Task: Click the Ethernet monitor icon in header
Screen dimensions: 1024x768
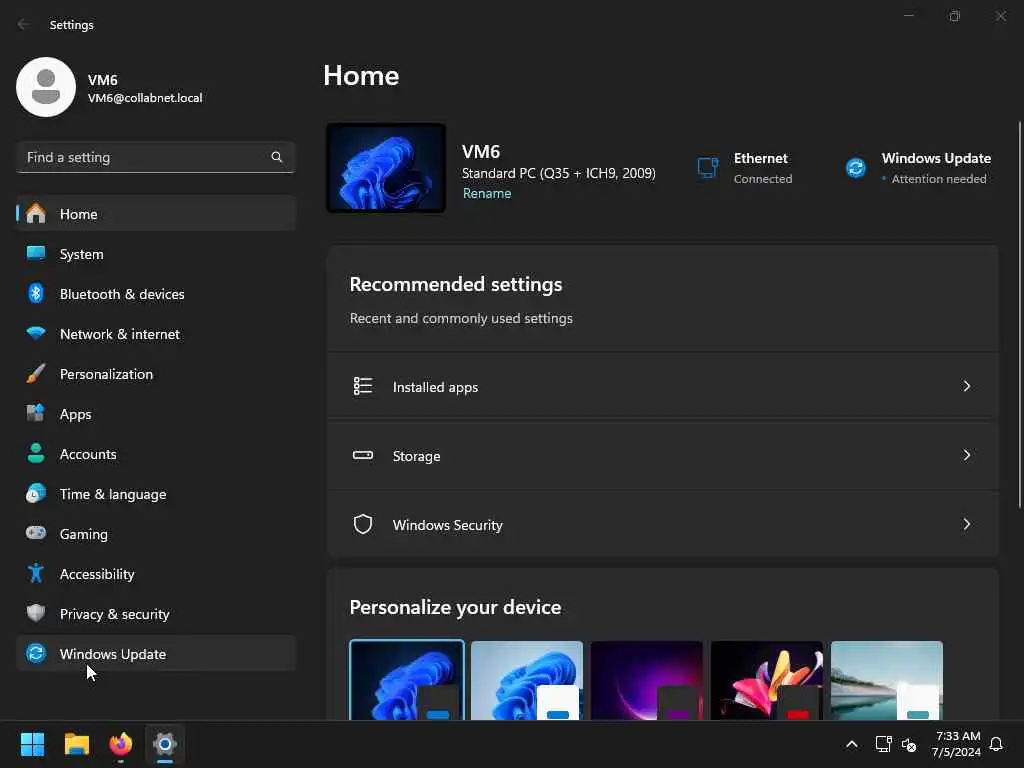Action: point(708,168)
